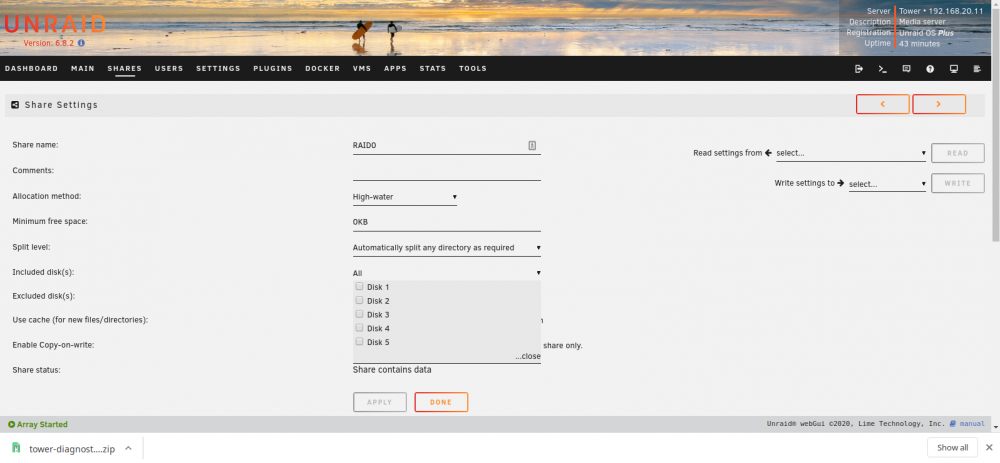Click the 'Excluded disk(s):' label
The width and height of the screenshot is (1000, 463).
[x=44, y=297]
